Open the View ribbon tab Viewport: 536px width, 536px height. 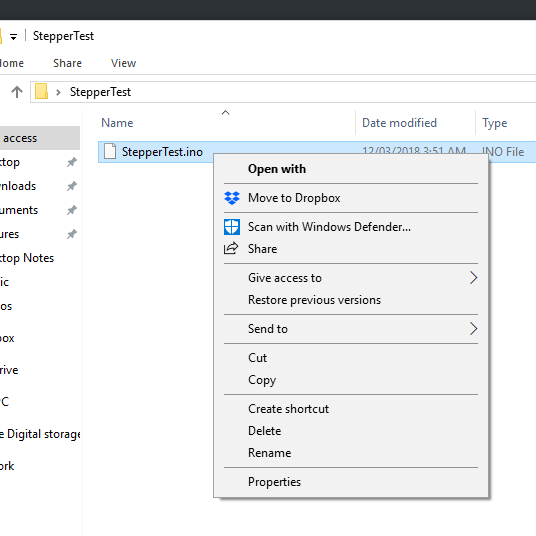click(x=123, y=63)
